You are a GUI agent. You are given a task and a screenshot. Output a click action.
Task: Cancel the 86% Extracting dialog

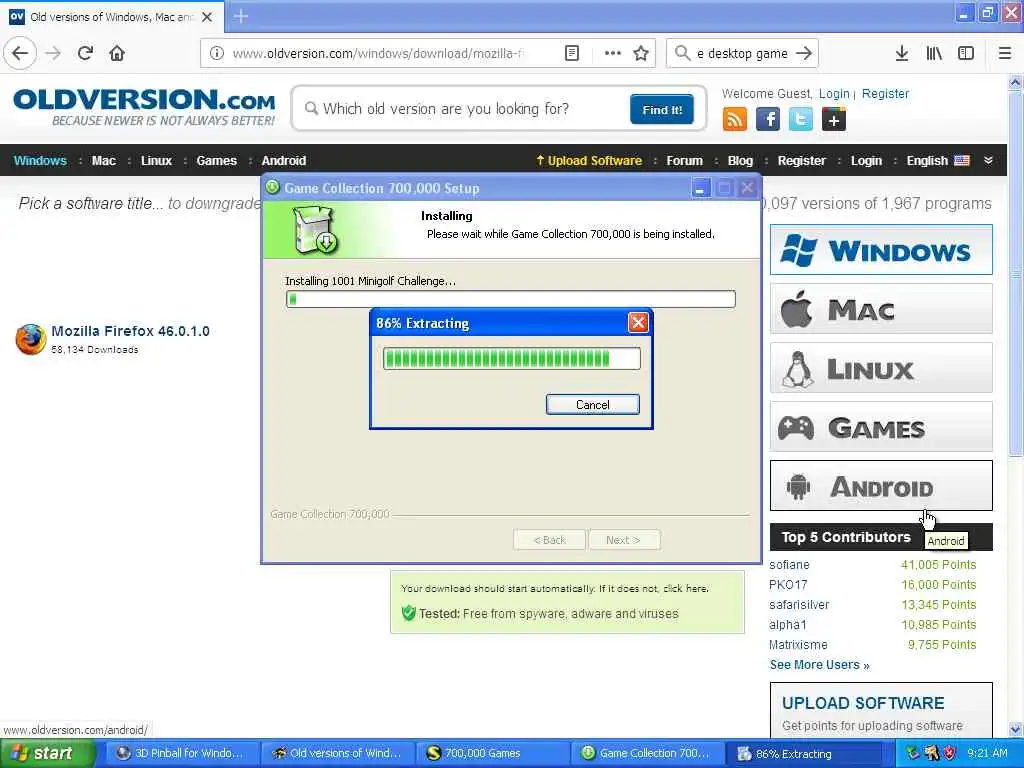pos(592,405)
